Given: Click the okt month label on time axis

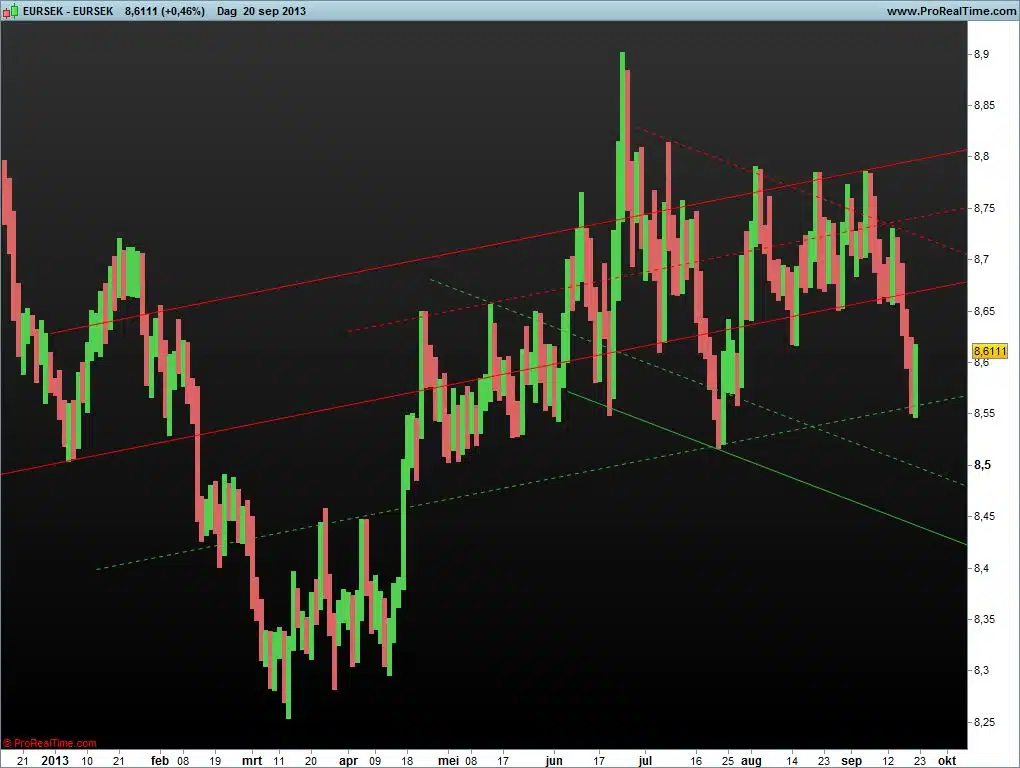Looking at the screenshot, I should (x=945, y=760).
